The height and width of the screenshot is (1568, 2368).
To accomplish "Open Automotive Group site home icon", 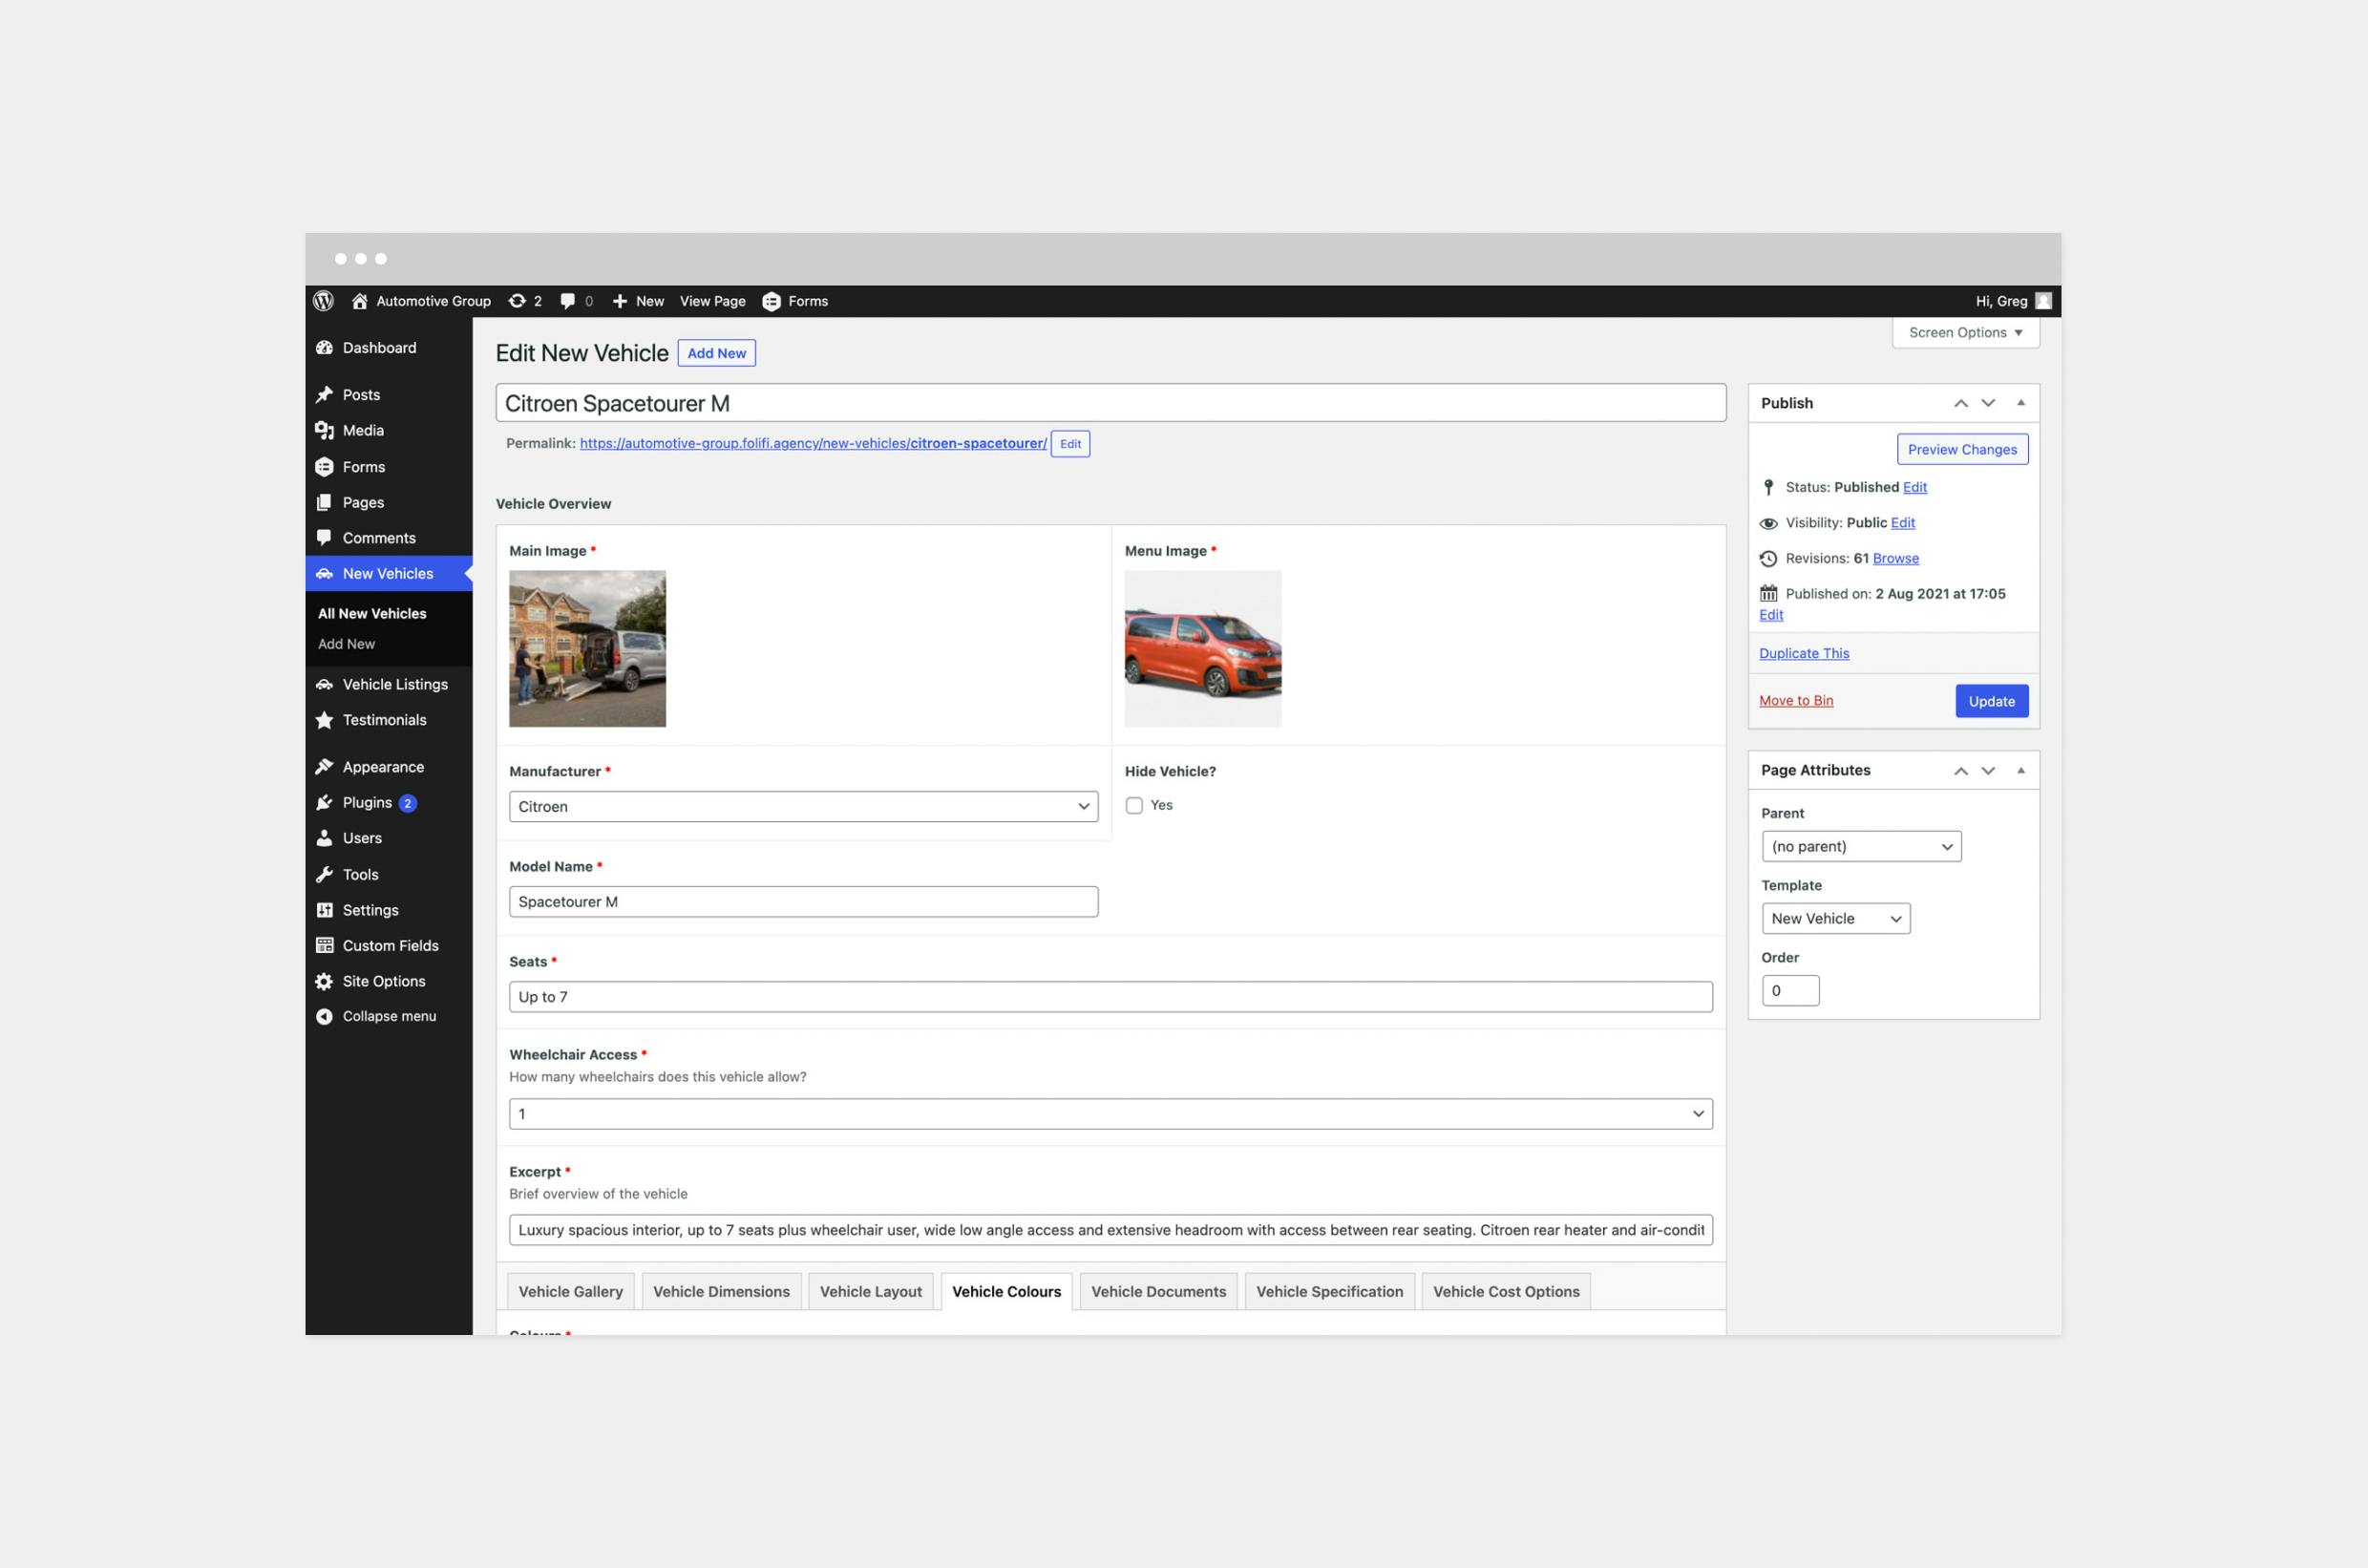I will tap(360, 301).
